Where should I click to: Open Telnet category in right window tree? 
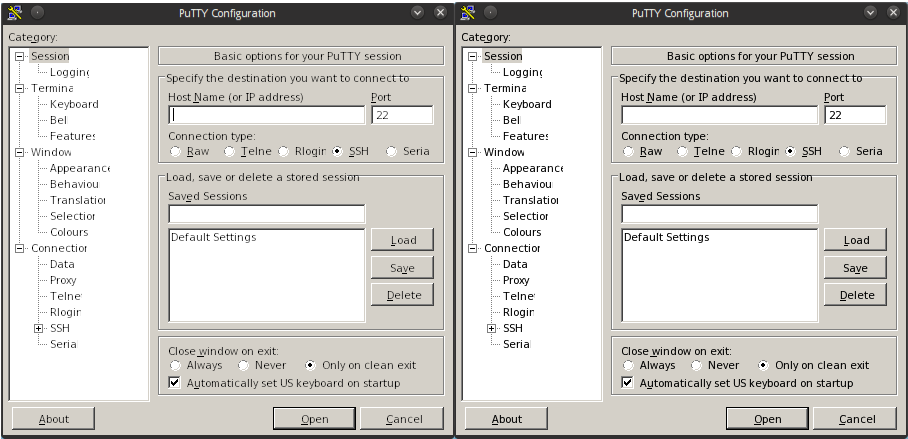[518, 296]
